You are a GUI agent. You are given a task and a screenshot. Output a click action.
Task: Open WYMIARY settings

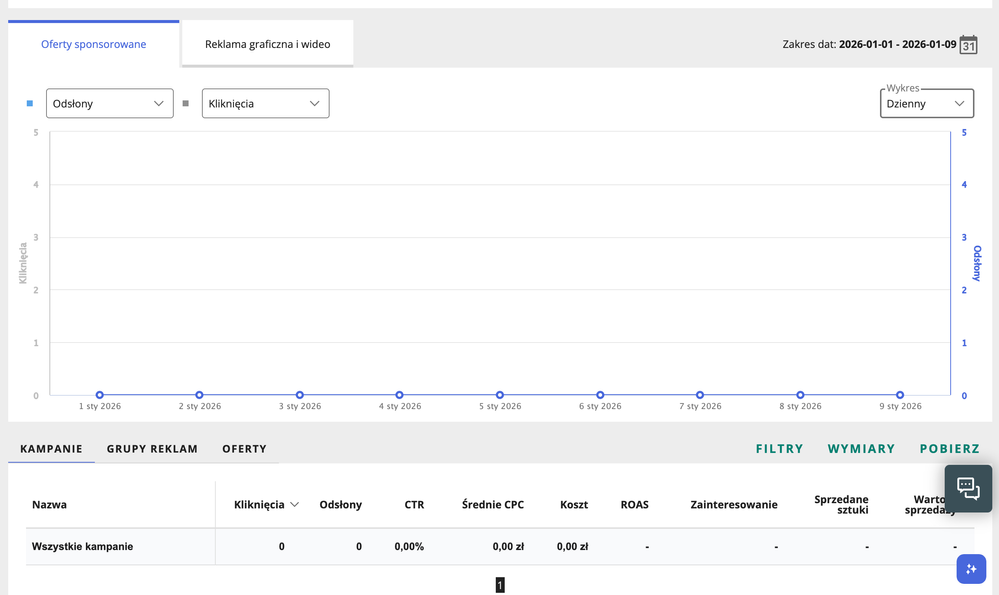pos(861,449)
